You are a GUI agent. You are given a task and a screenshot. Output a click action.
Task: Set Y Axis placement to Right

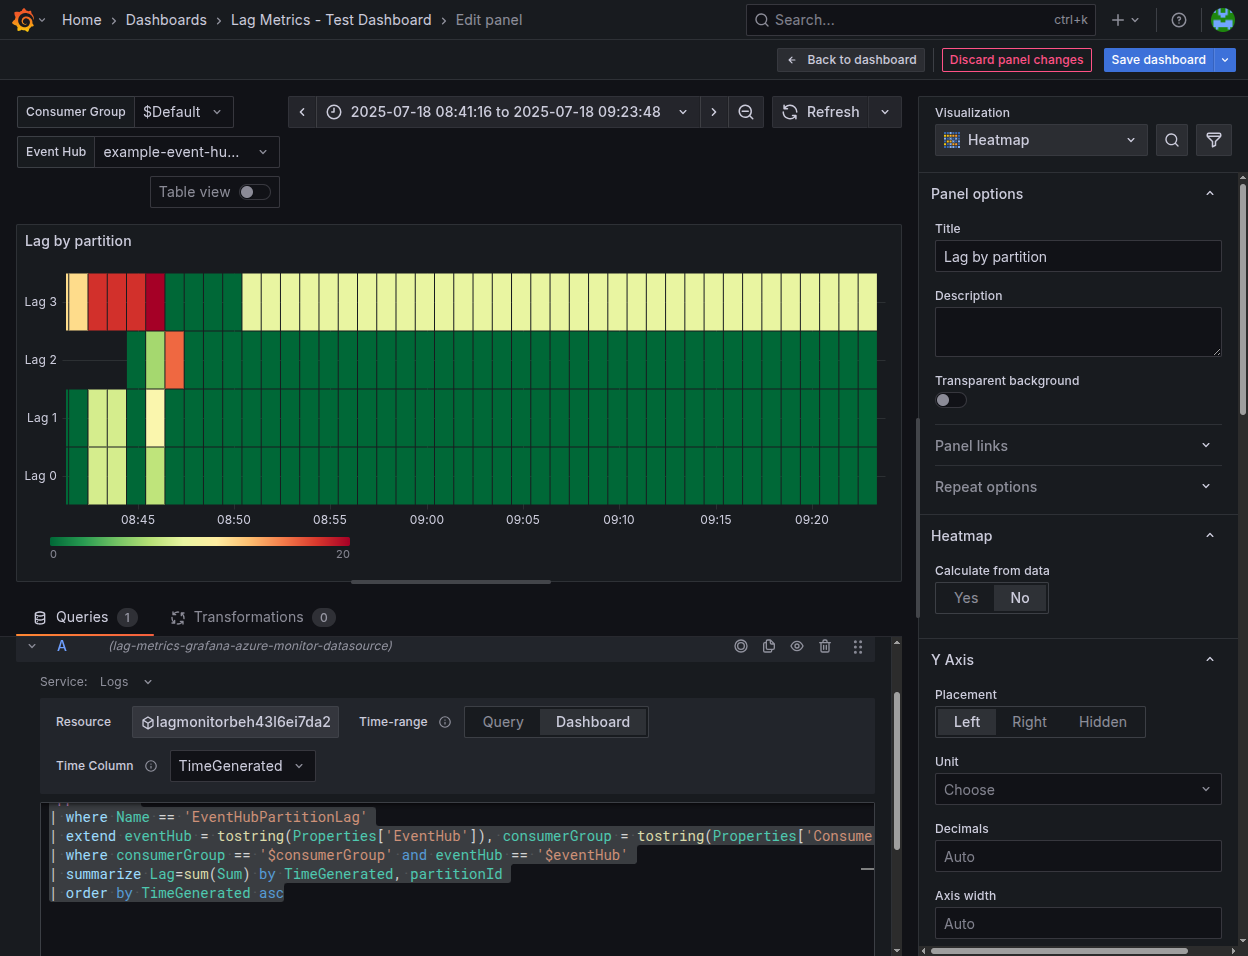(1029, 722)
